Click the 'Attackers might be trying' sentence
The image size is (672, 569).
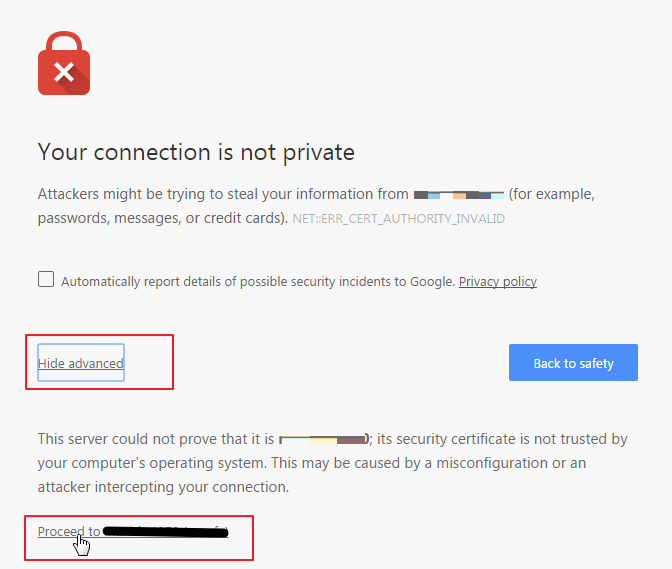(223, 195)
